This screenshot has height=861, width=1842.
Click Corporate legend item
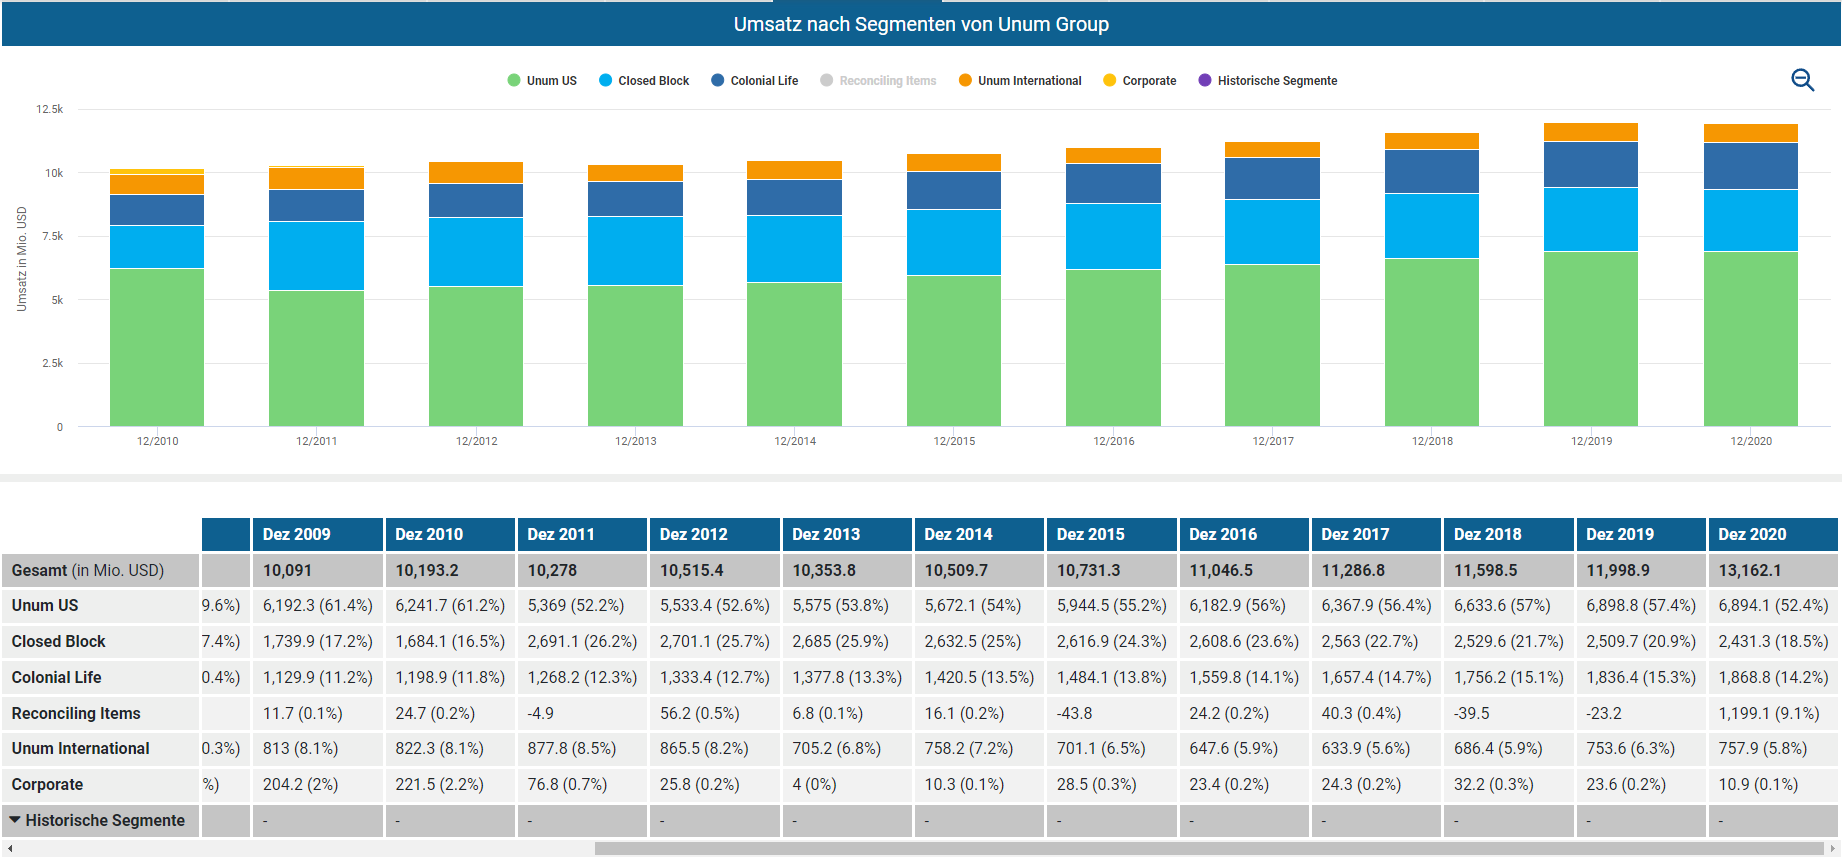1139,81
